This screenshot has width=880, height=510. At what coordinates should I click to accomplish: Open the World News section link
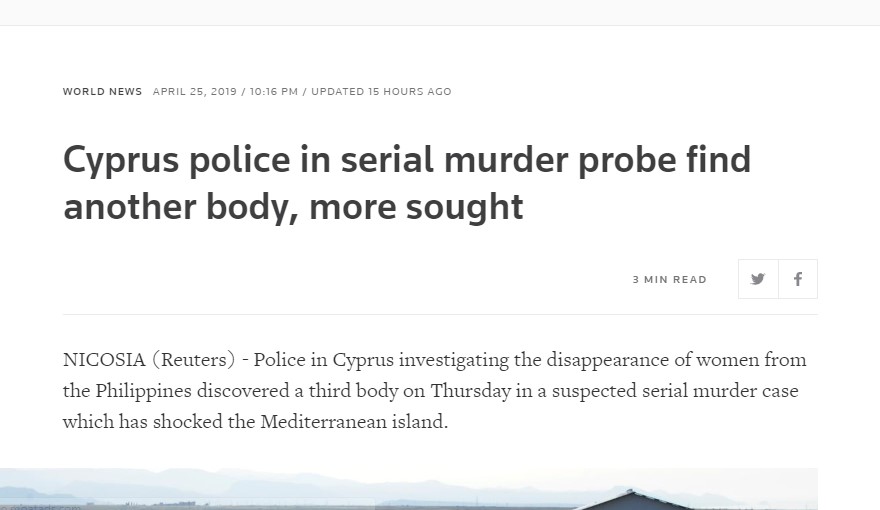pyautogui.click(x=102, y=92)
